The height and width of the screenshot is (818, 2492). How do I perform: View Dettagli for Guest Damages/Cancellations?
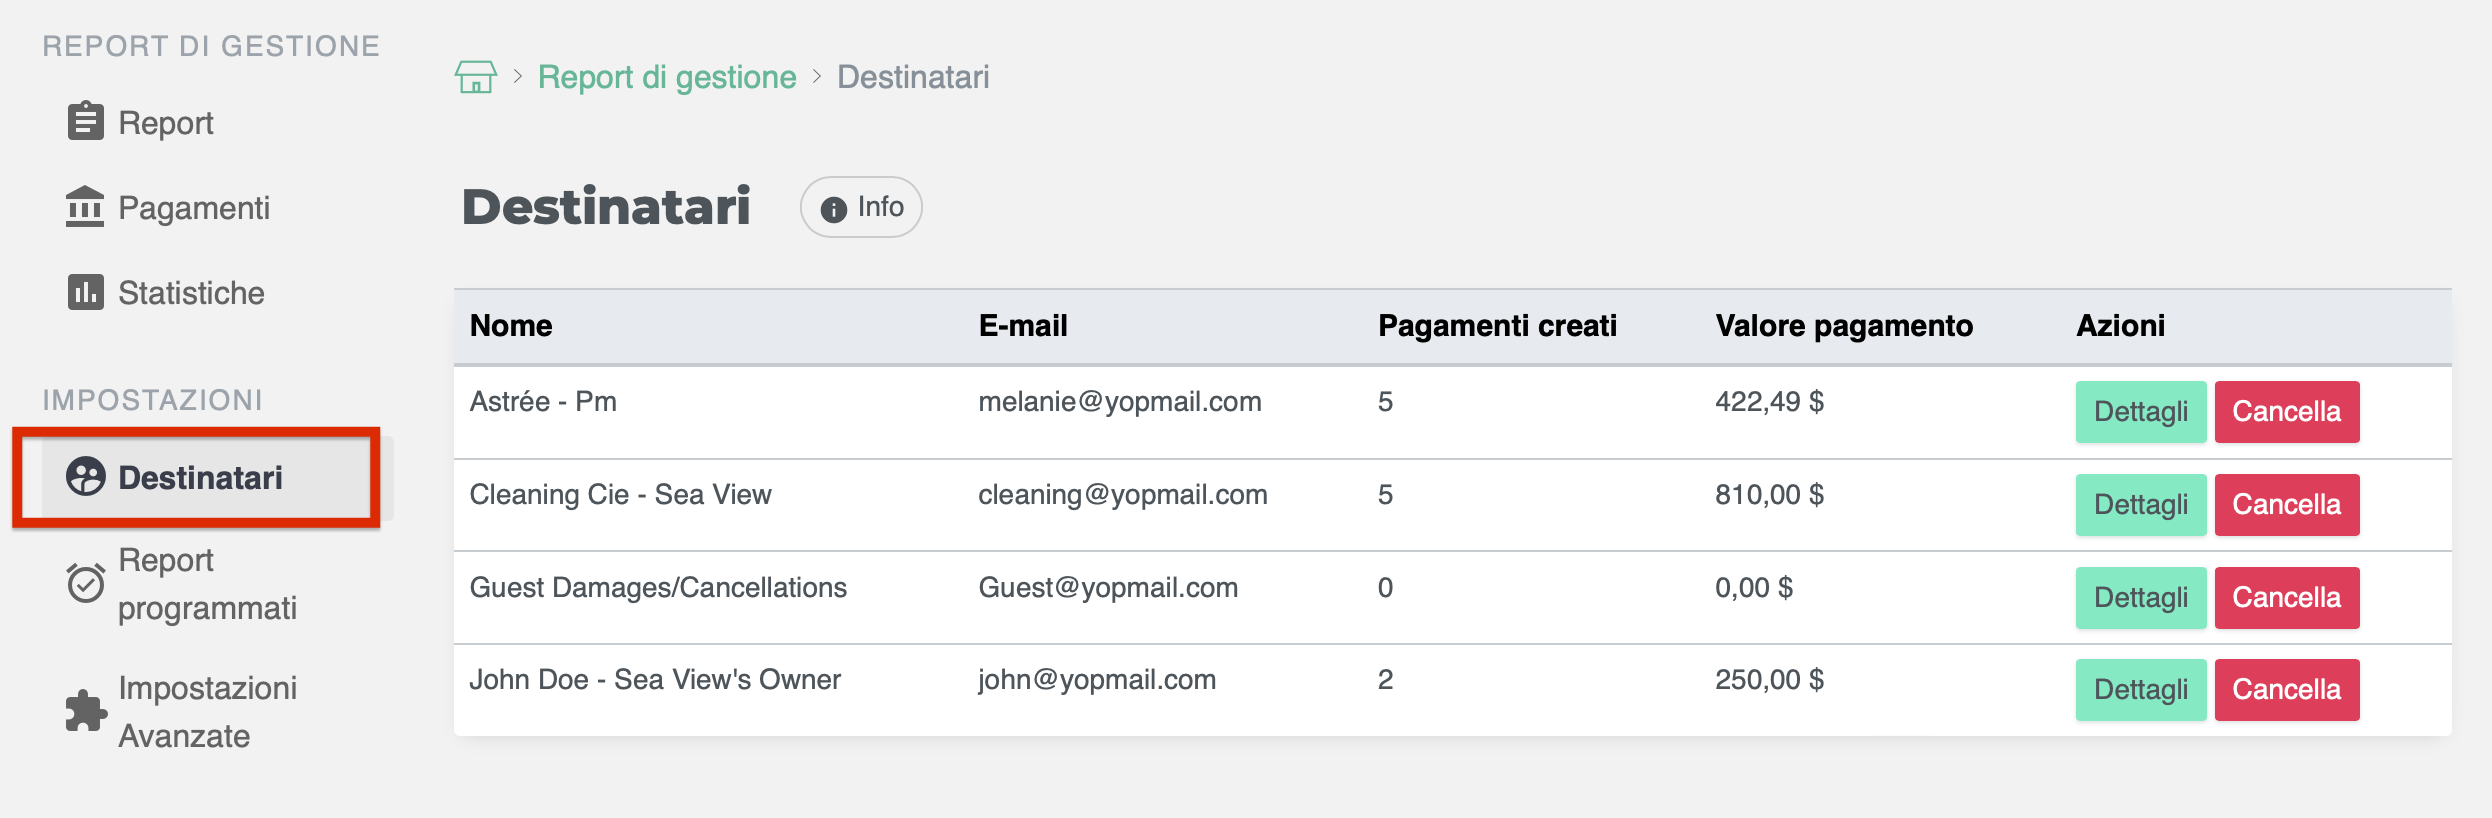[2141, 598]
